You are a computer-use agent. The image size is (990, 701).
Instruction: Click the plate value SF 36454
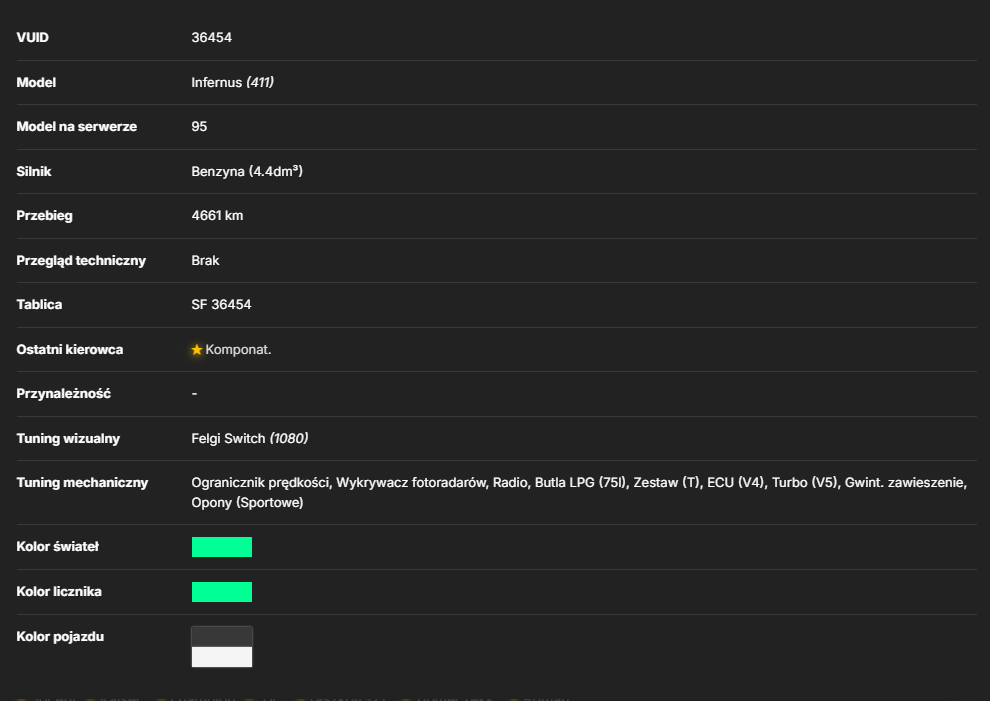click(221, 304)
